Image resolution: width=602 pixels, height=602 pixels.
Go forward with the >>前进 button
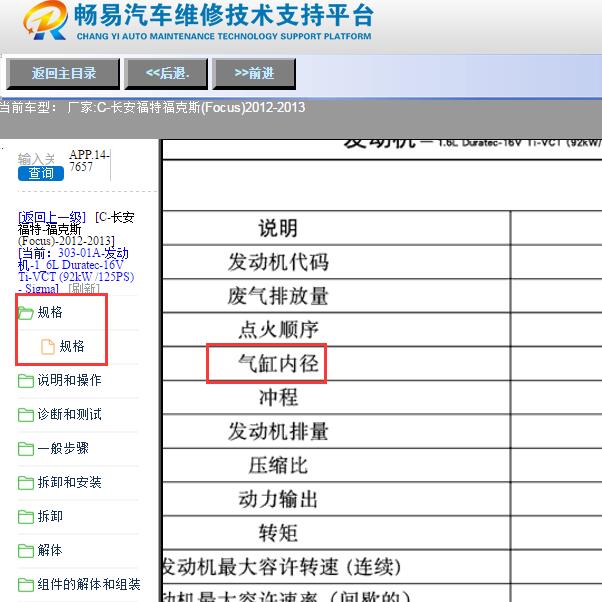(254, 74)
